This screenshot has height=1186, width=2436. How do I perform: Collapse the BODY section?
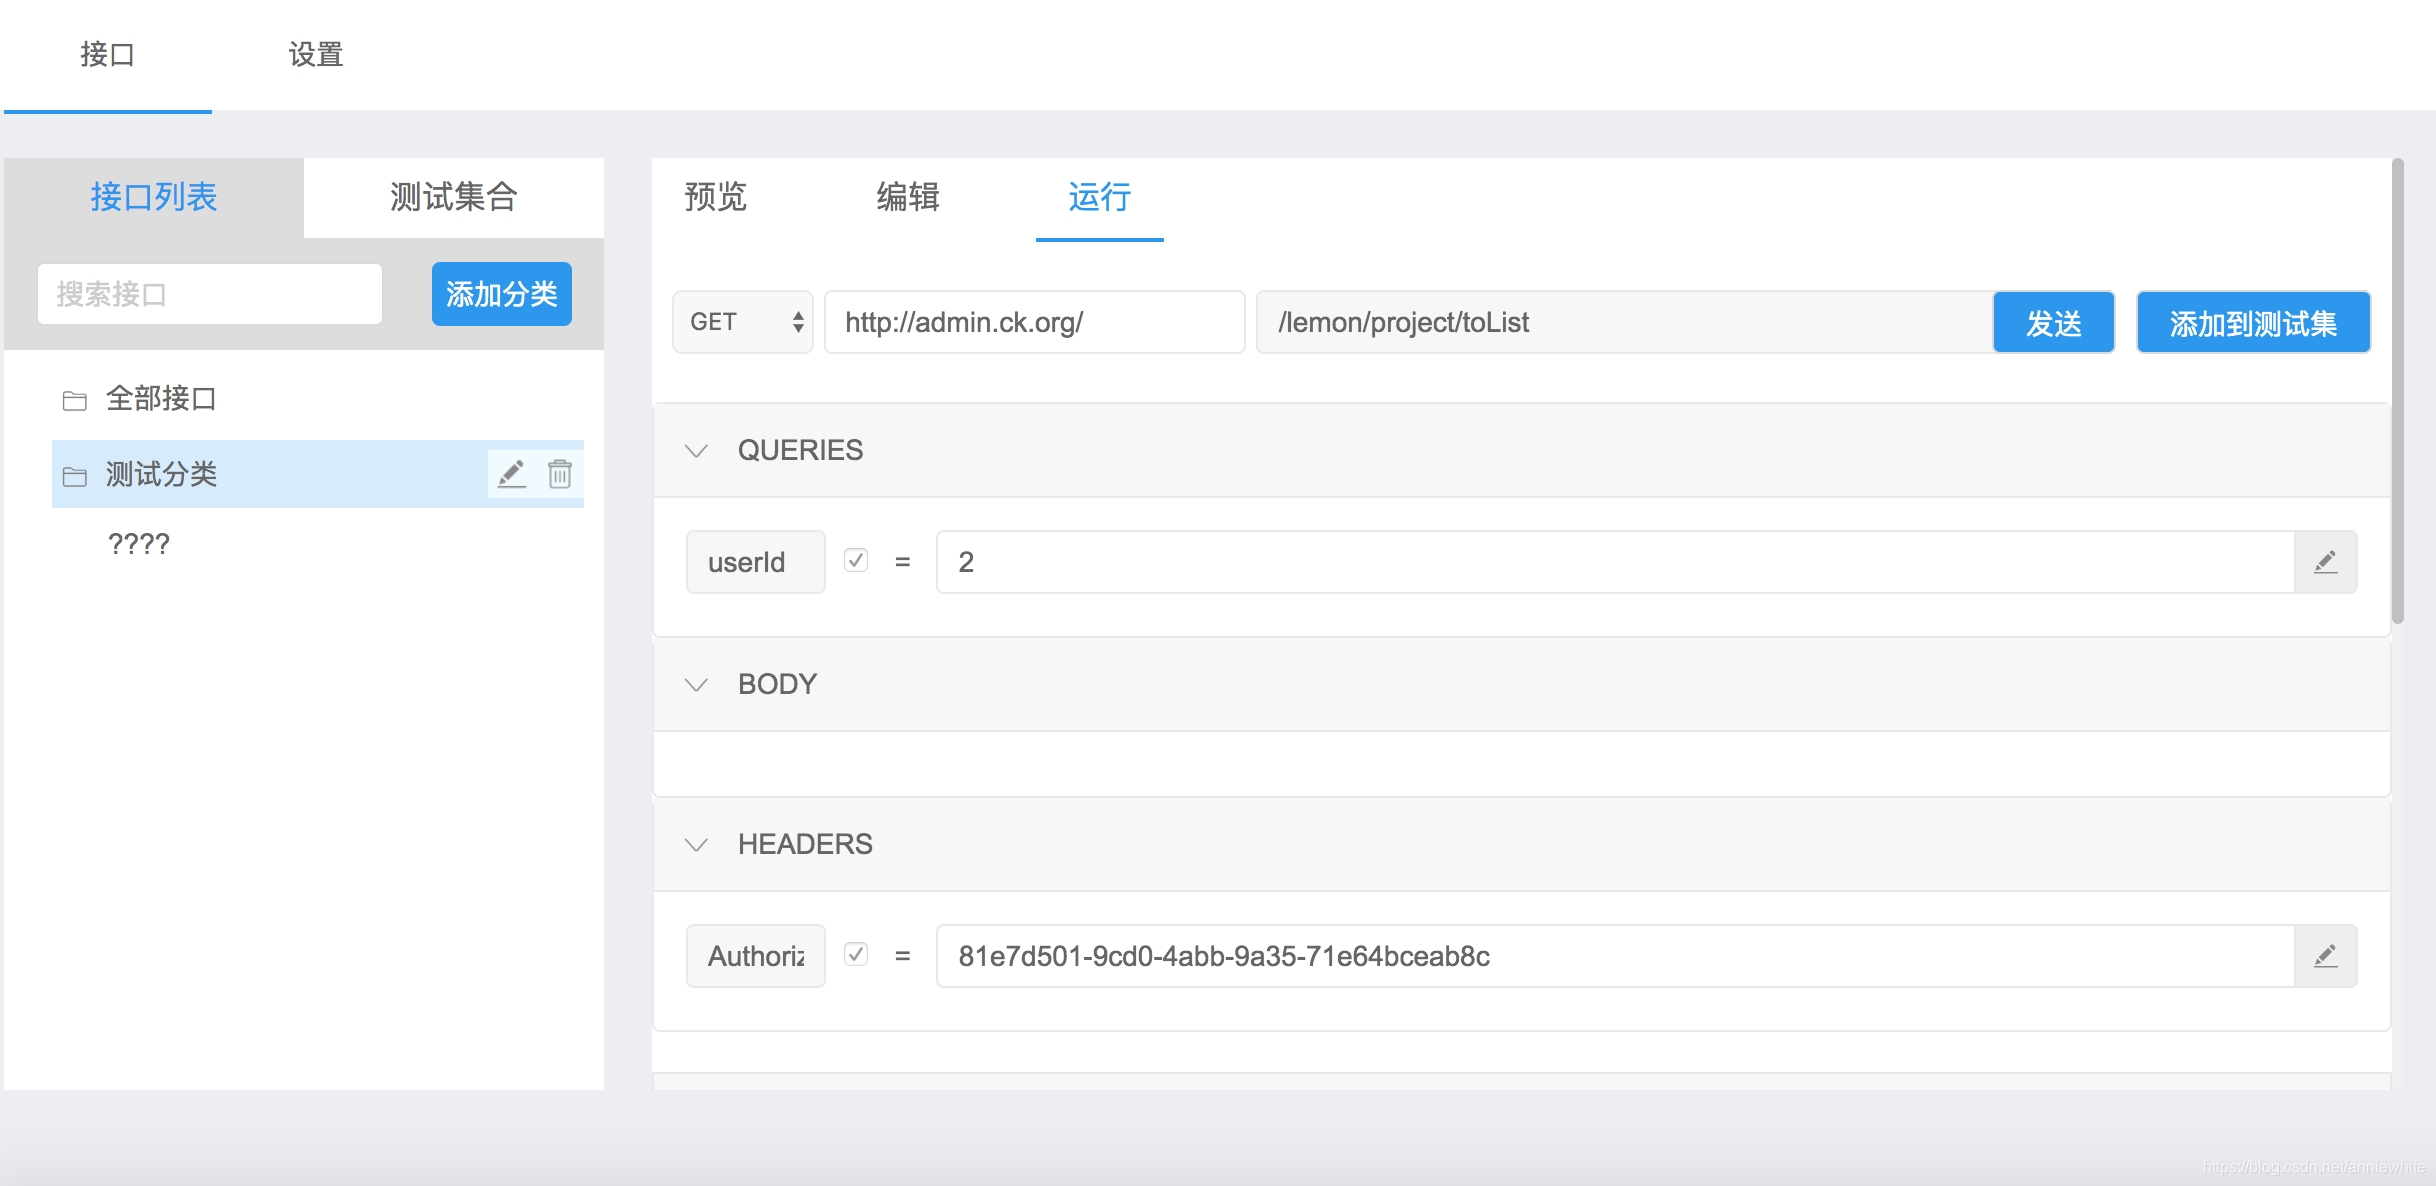696,684
